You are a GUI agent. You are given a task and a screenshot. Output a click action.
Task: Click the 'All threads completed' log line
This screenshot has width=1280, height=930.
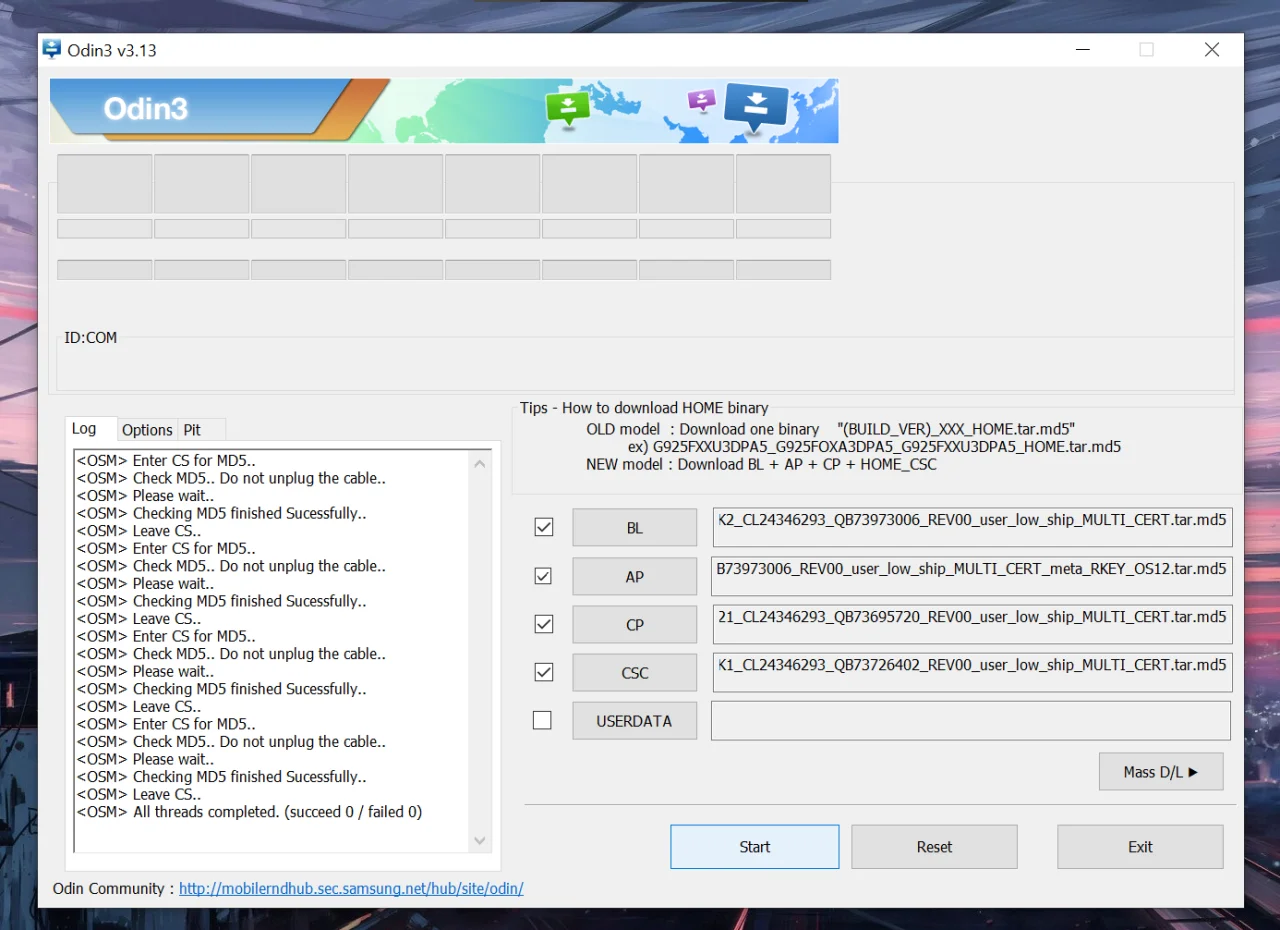(250, 812)
